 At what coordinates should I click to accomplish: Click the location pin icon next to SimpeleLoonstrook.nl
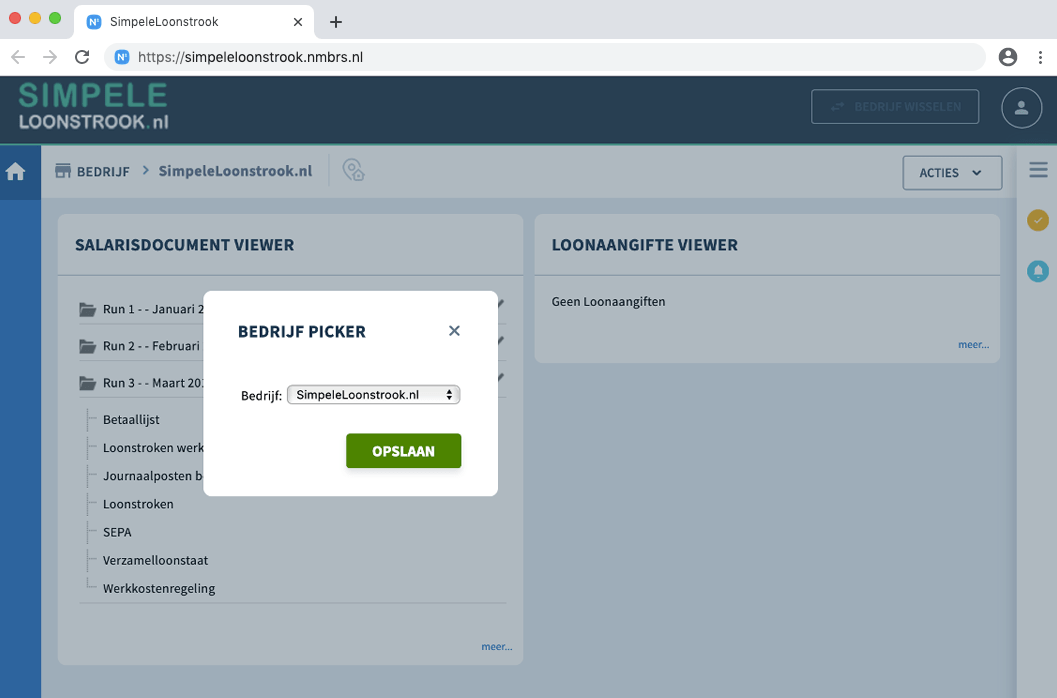coord(352,170)
